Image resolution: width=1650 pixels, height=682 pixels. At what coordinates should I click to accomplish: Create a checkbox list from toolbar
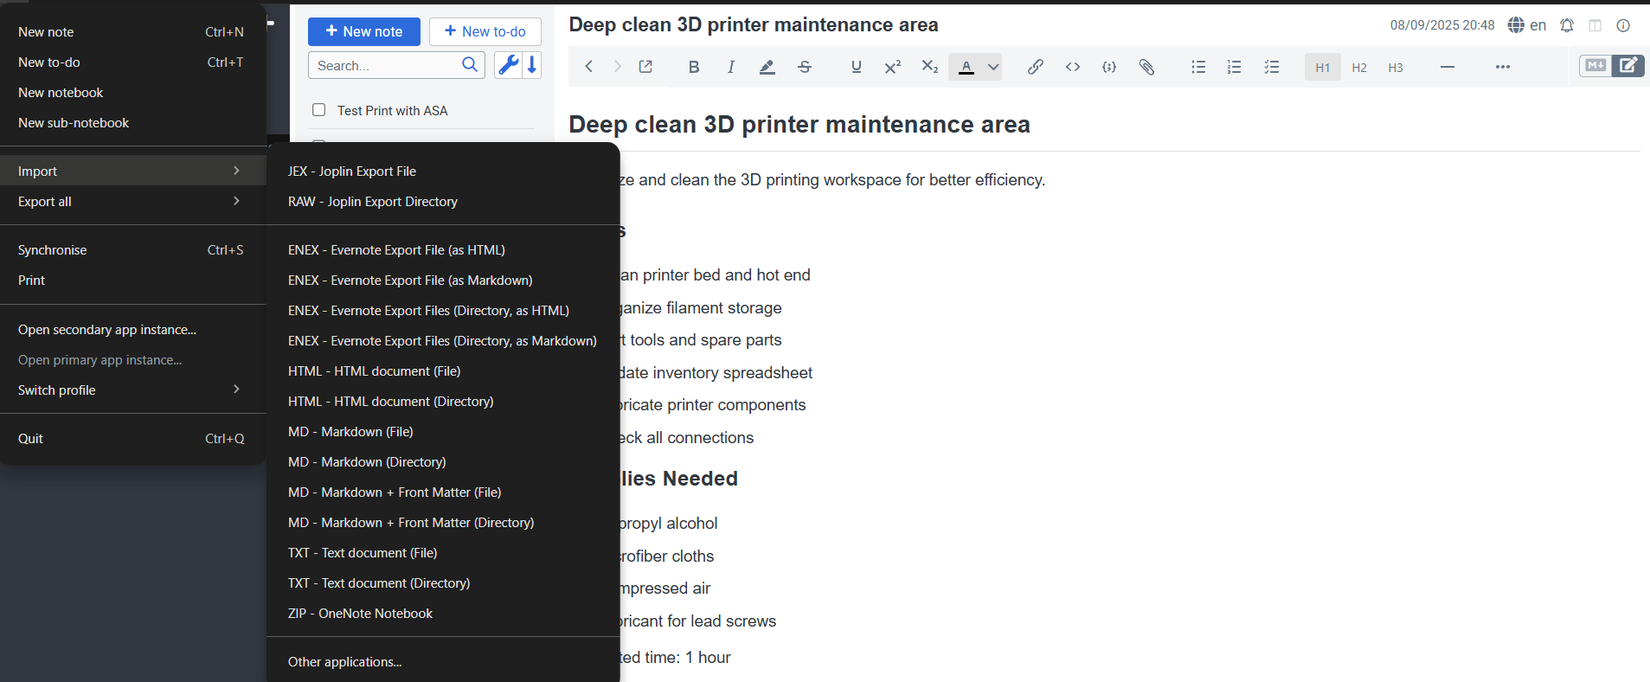click(1271, 67)
